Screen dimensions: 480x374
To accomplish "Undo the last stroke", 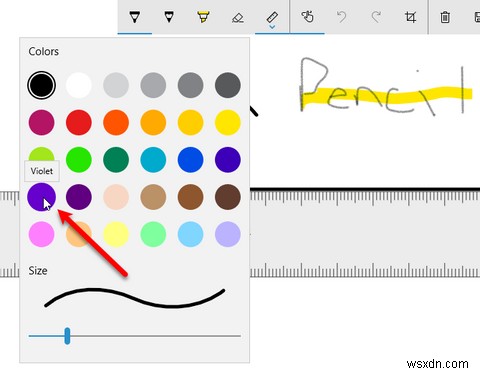I will click(x=342, y=17).
